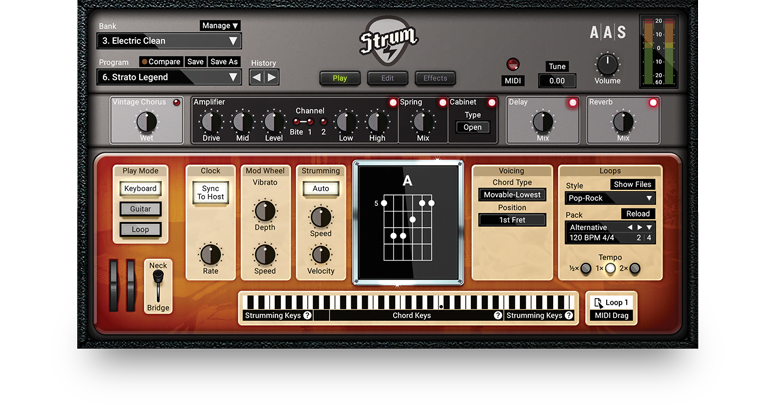Toggle the Spring reverb power LED
774x405 pixels.
coord(443,102)
